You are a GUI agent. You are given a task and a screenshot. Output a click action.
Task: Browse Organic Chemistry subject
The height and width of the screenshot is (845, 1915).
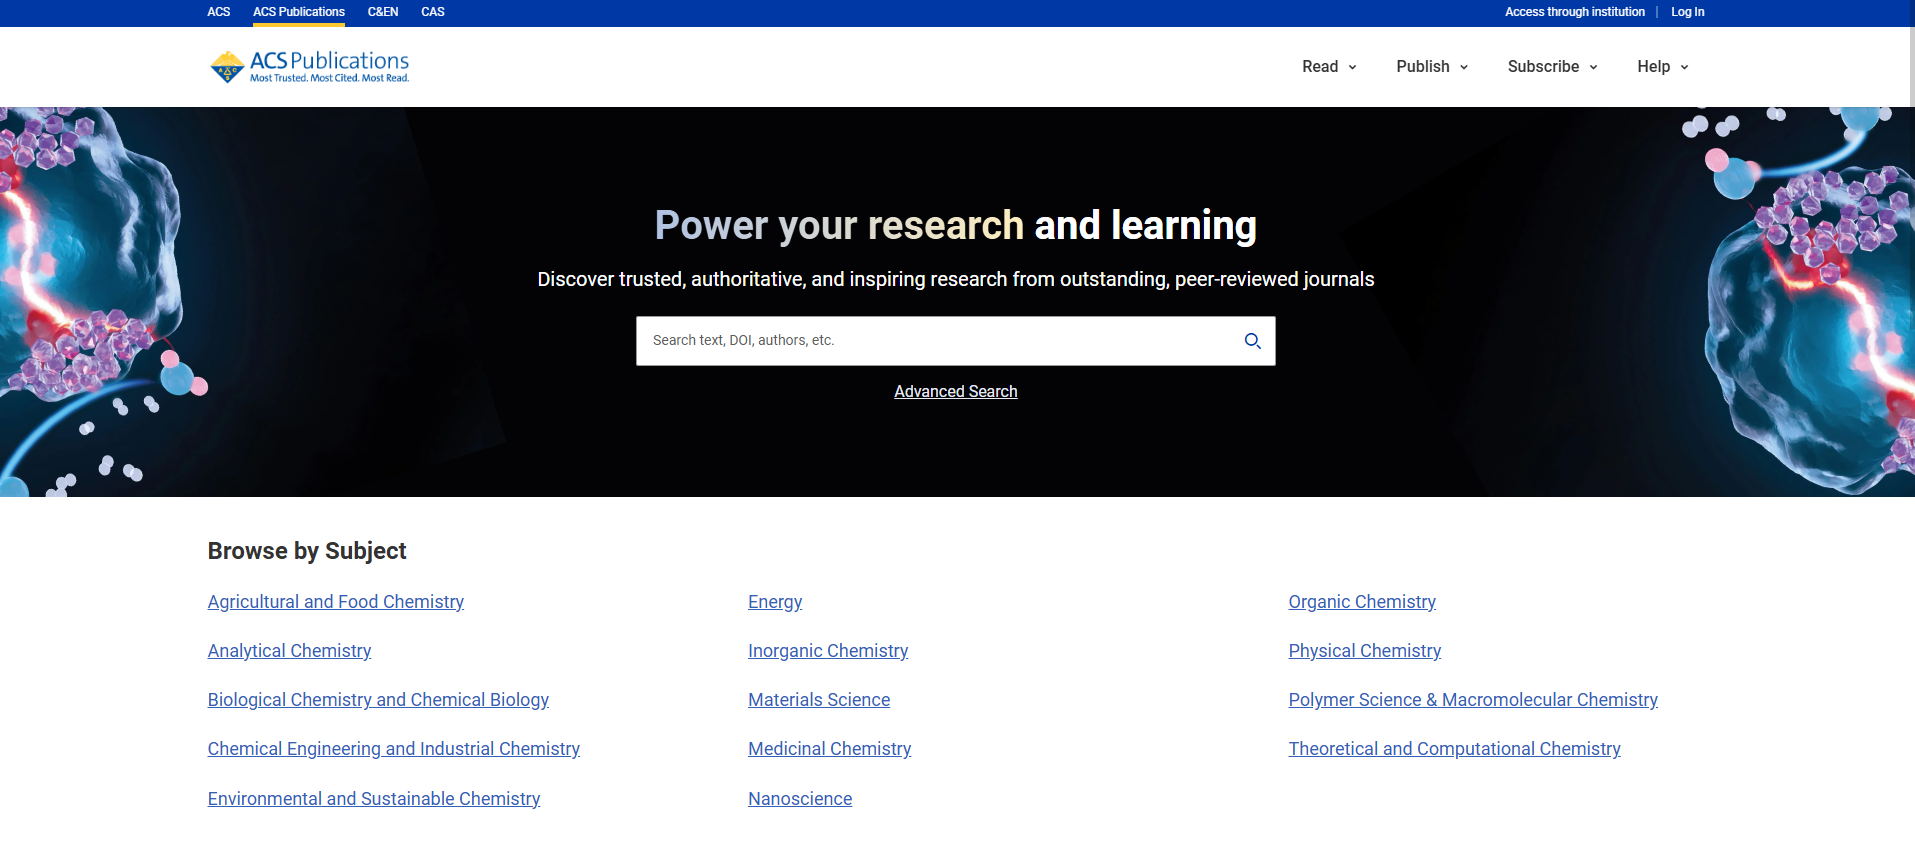[1362, 602]
